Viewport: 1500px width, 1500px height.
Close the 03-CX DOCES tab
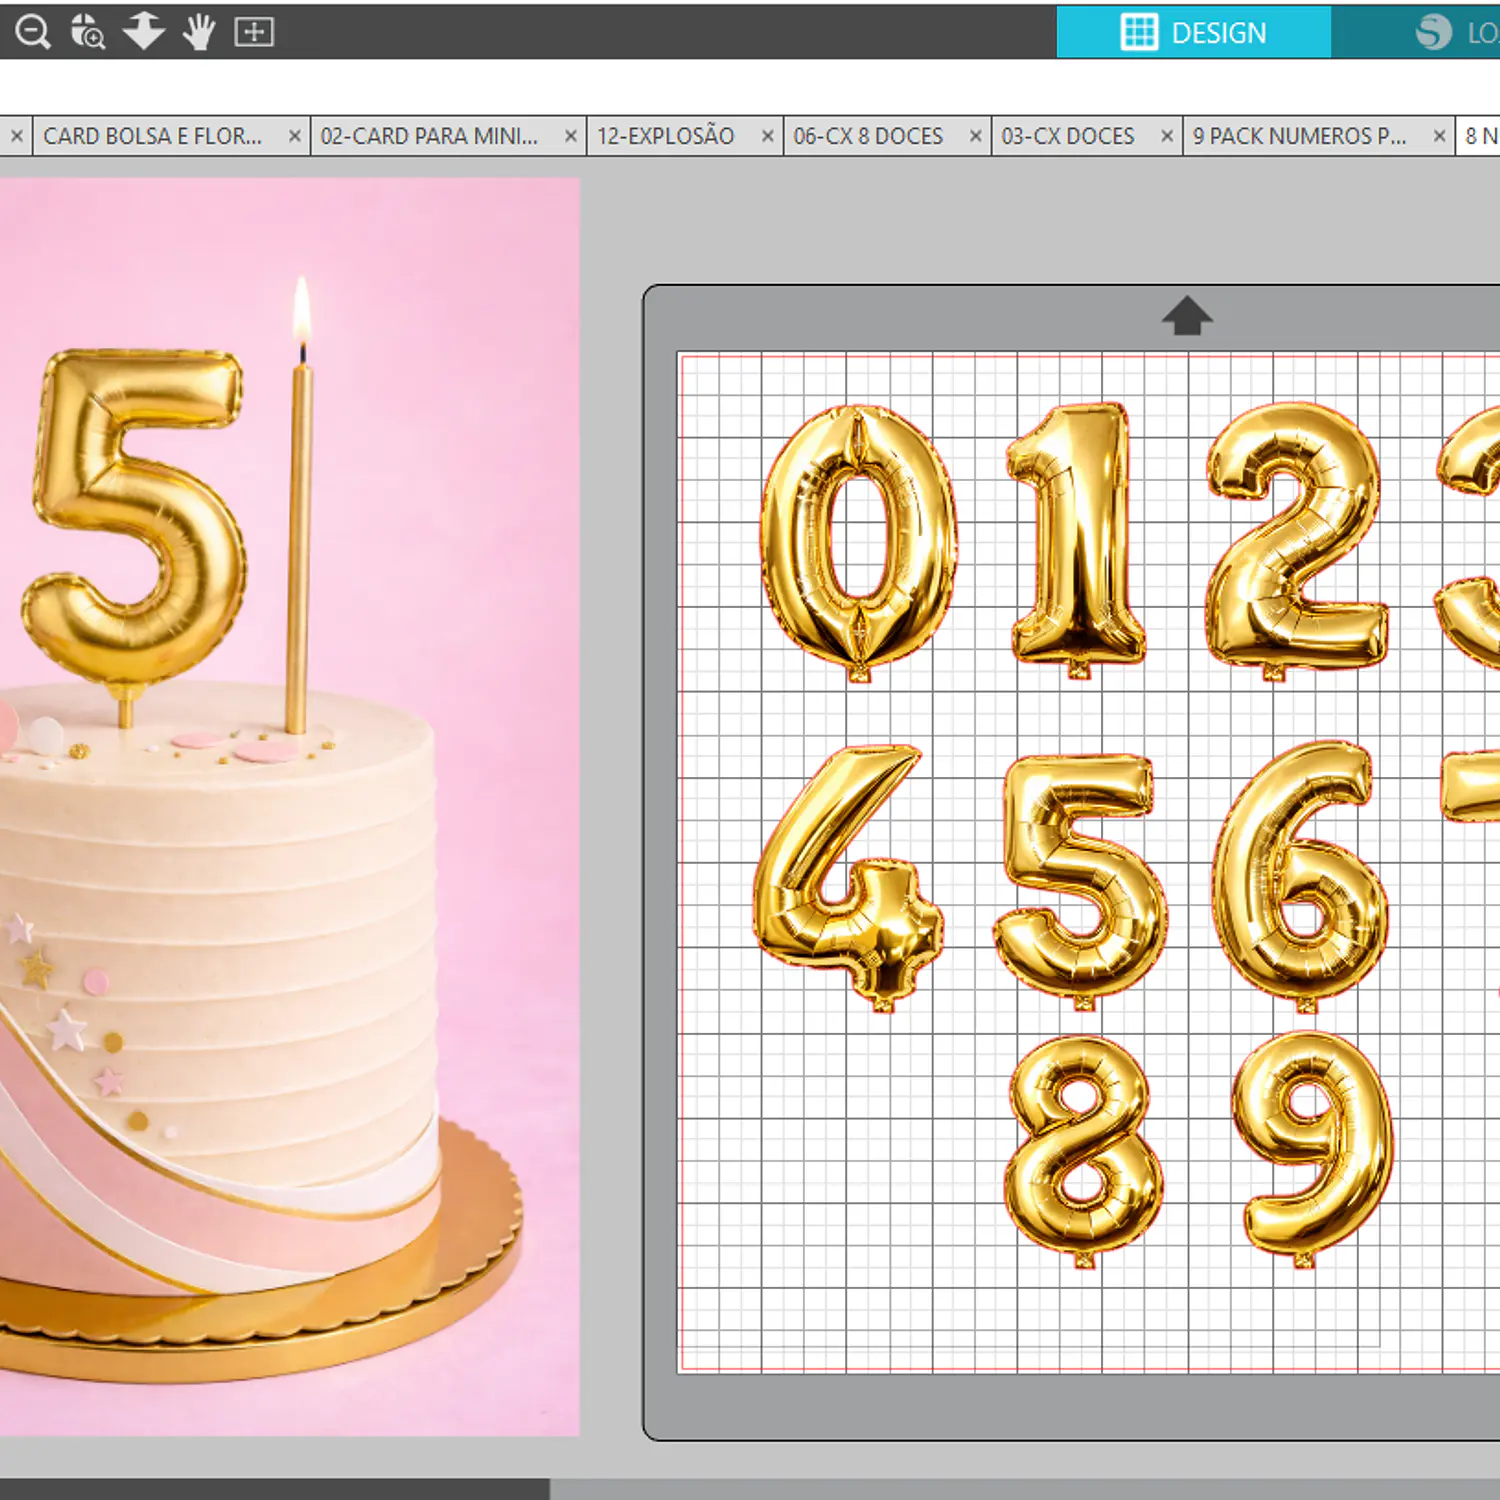click(1167, 136)
